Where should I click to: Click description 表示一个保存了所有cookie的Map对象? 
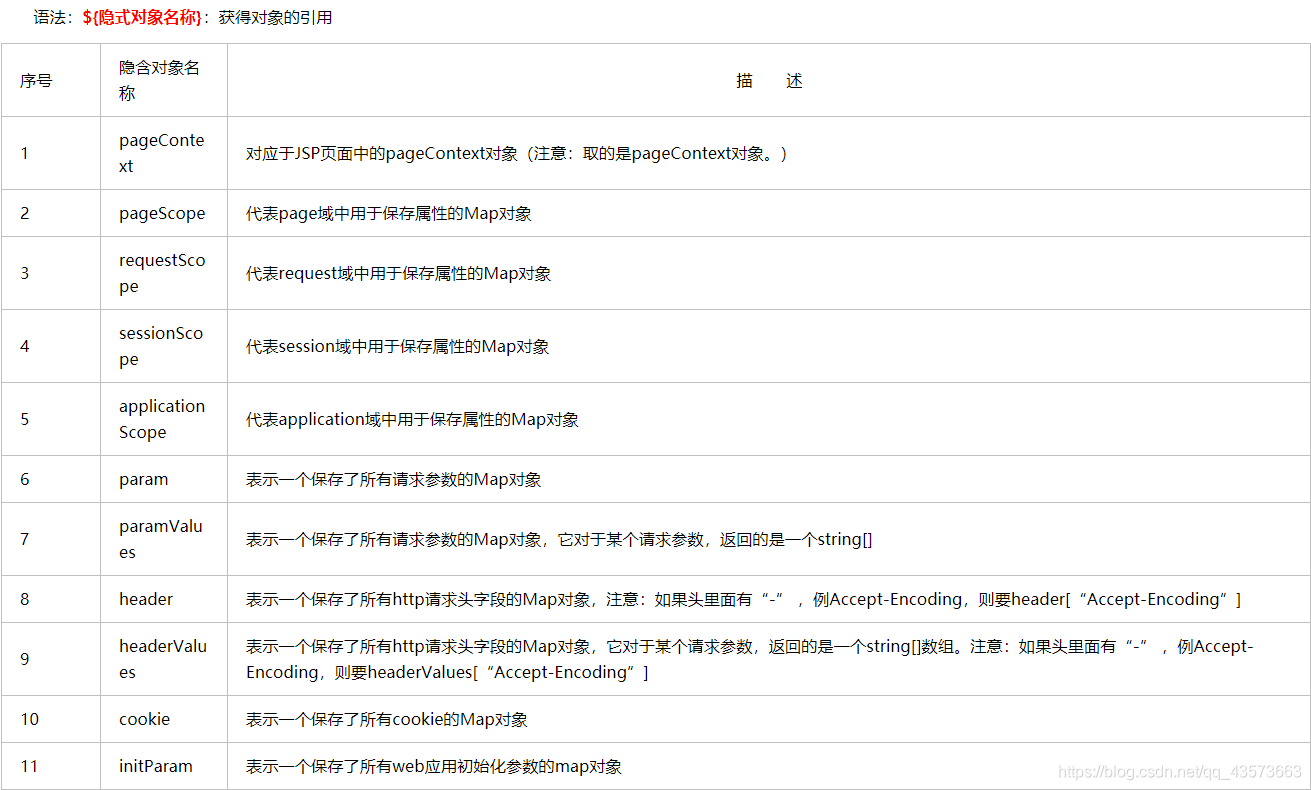(387, 719)
